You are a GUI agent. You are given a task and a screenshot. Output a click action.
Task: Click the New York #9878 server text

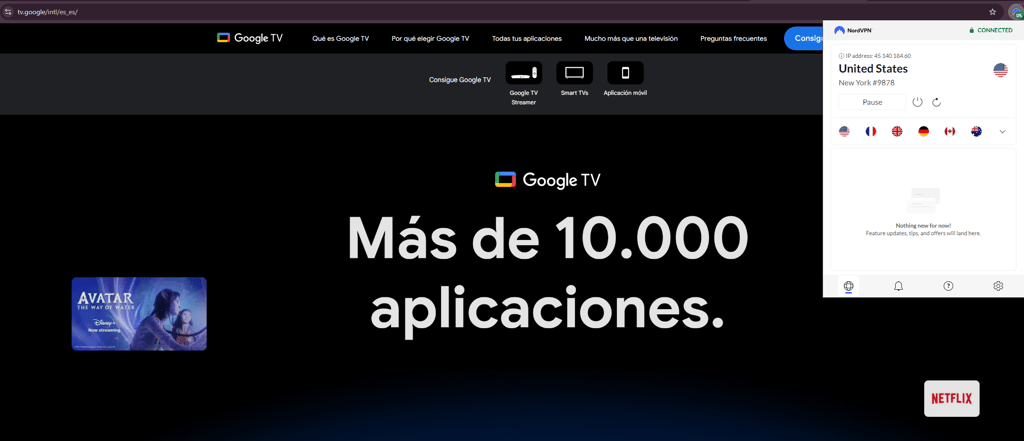click(866, 83)
